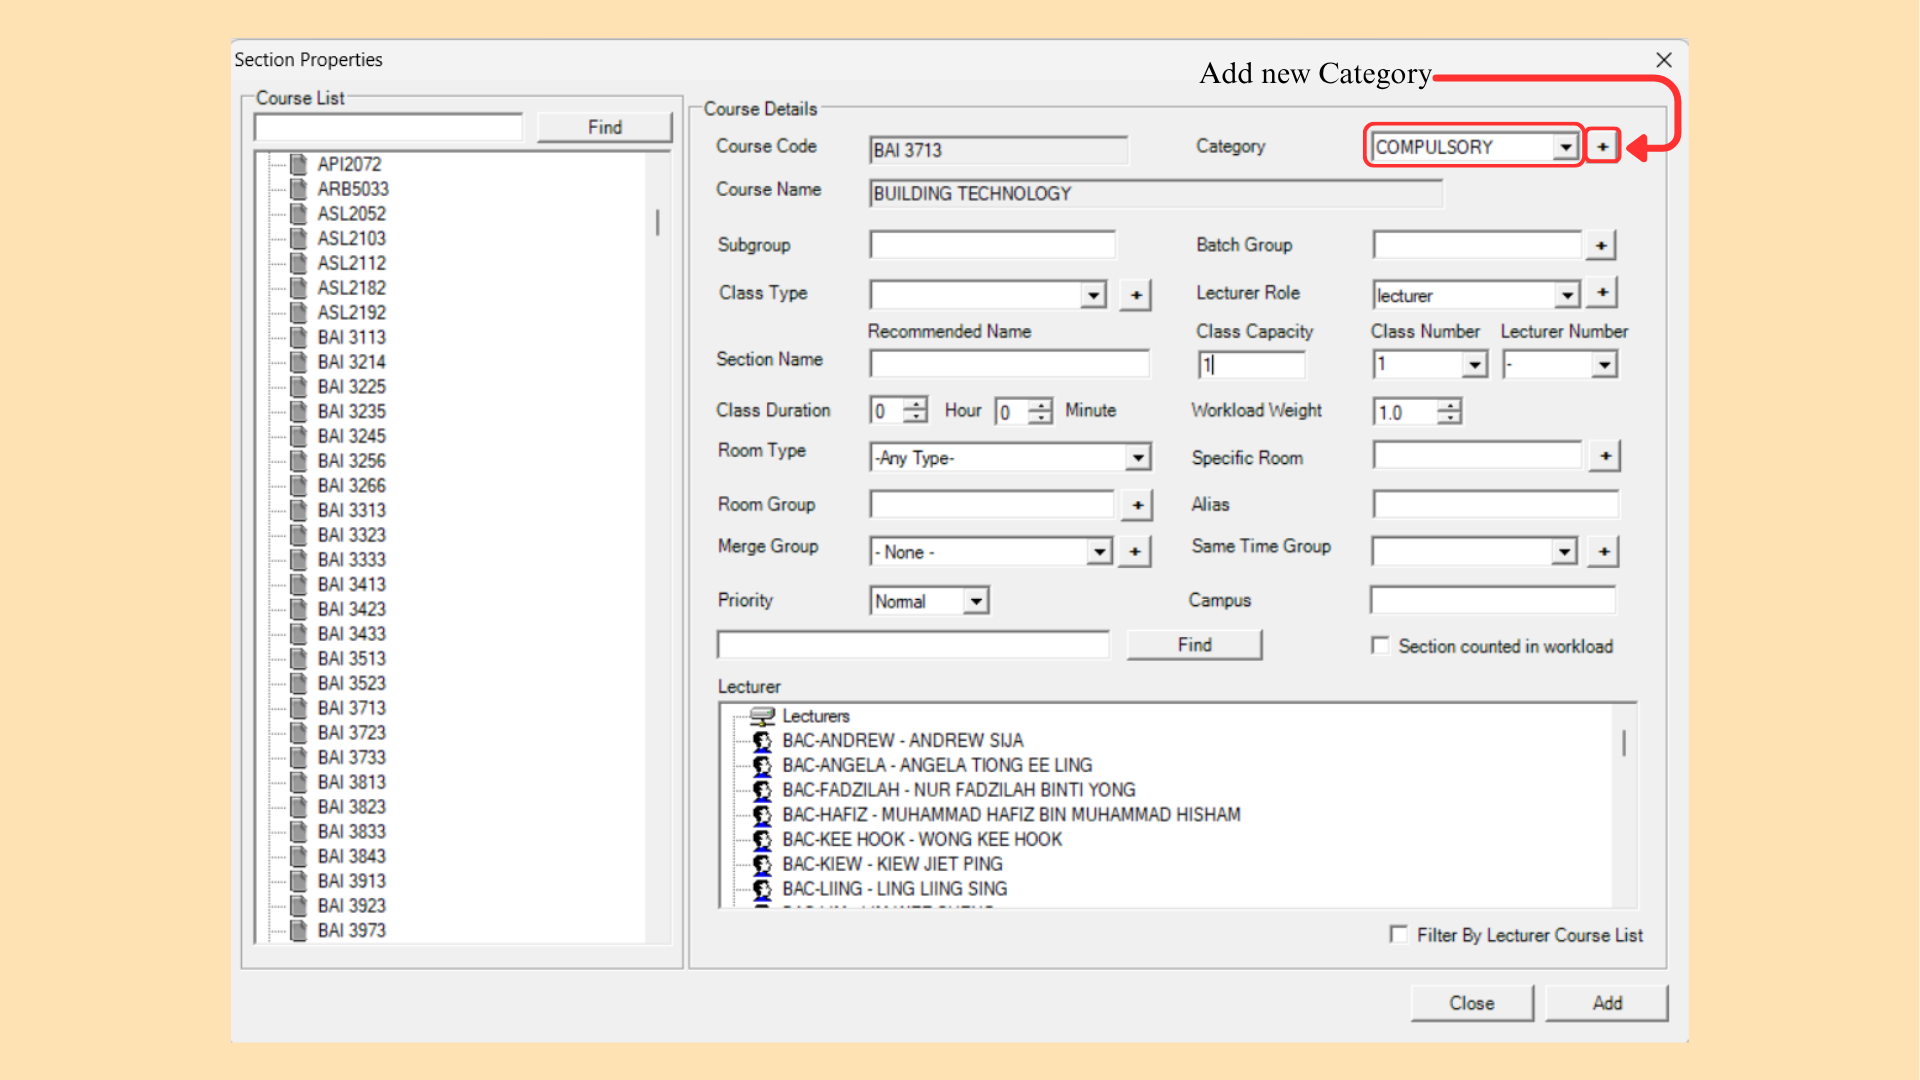This screenshot has height=1080, width=1920.
Task: Open the Class Number dropdown
Action: (1475, 365)
